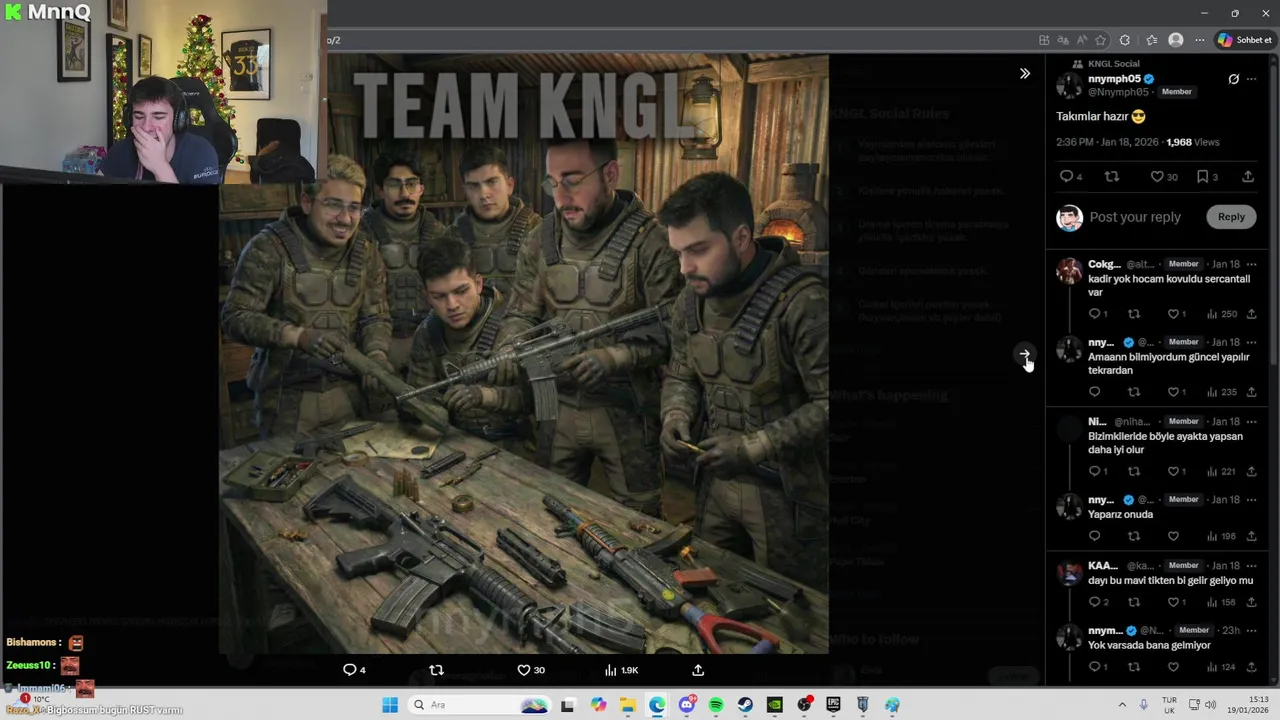Open the Edge profile avatar
Viewport: 1280px width, 720px height.
(x=1176, y=40)
